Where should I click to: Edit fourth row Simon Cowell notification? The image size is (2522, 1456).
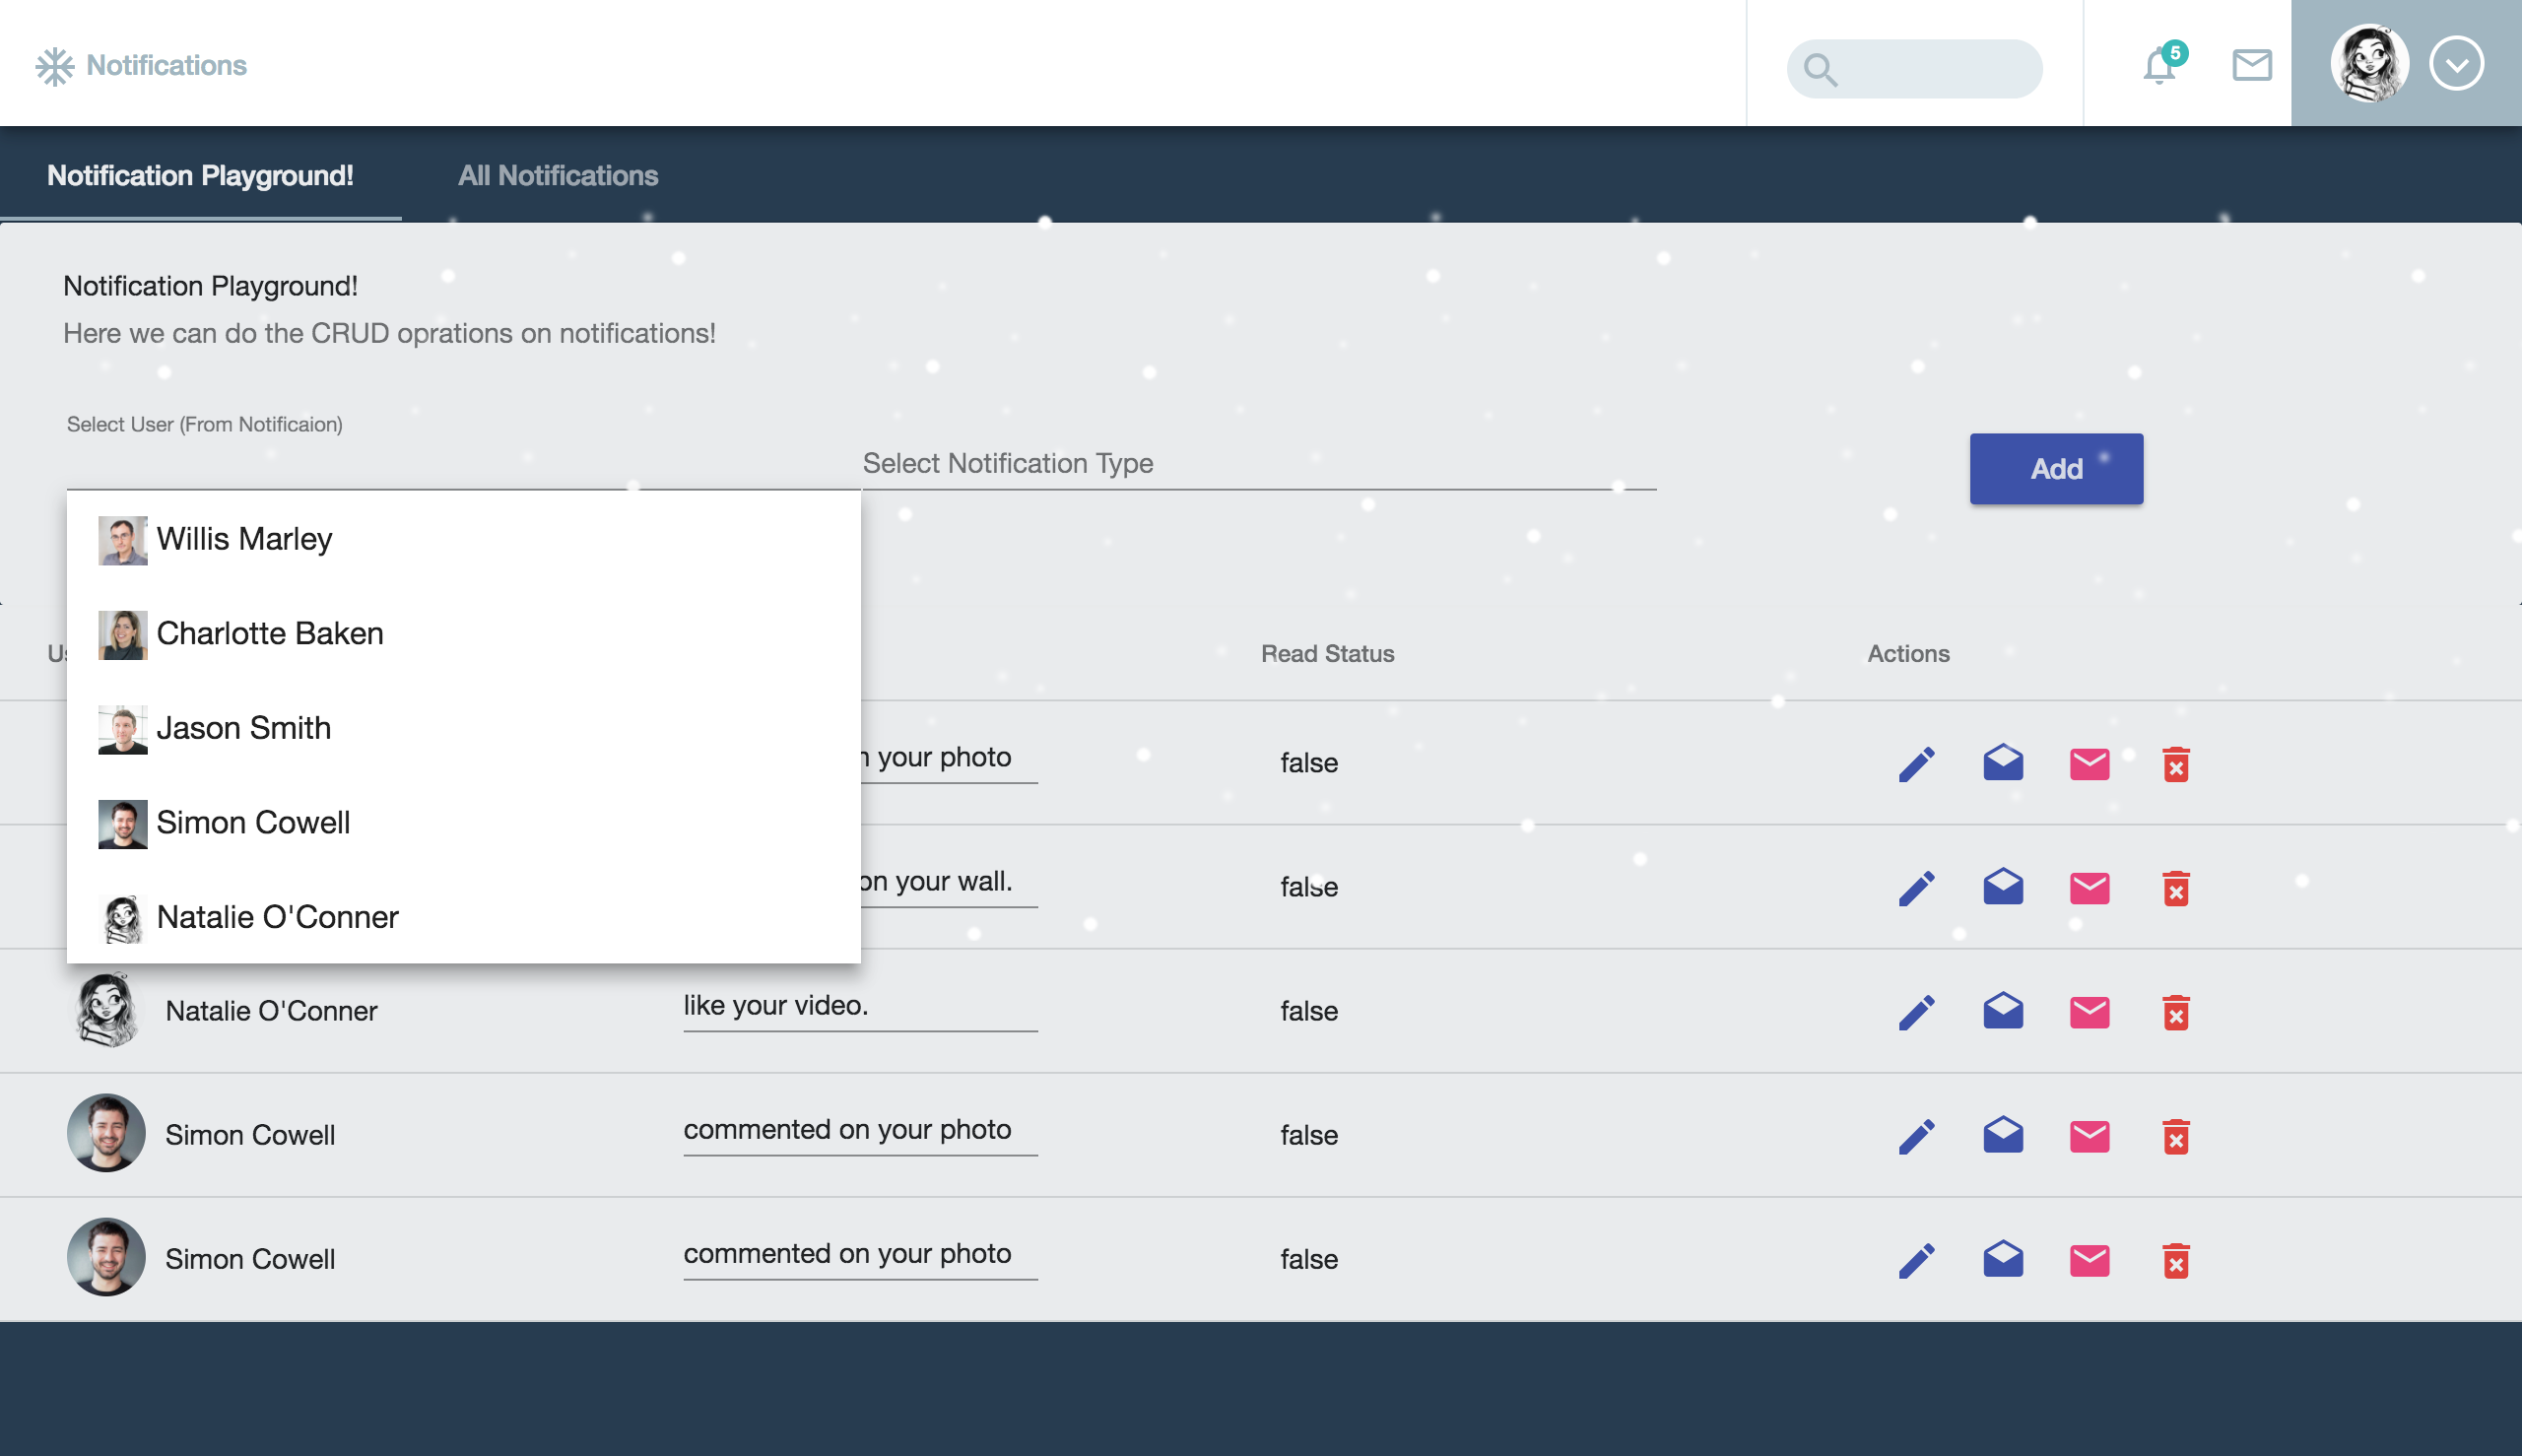coord(1916,1136)
